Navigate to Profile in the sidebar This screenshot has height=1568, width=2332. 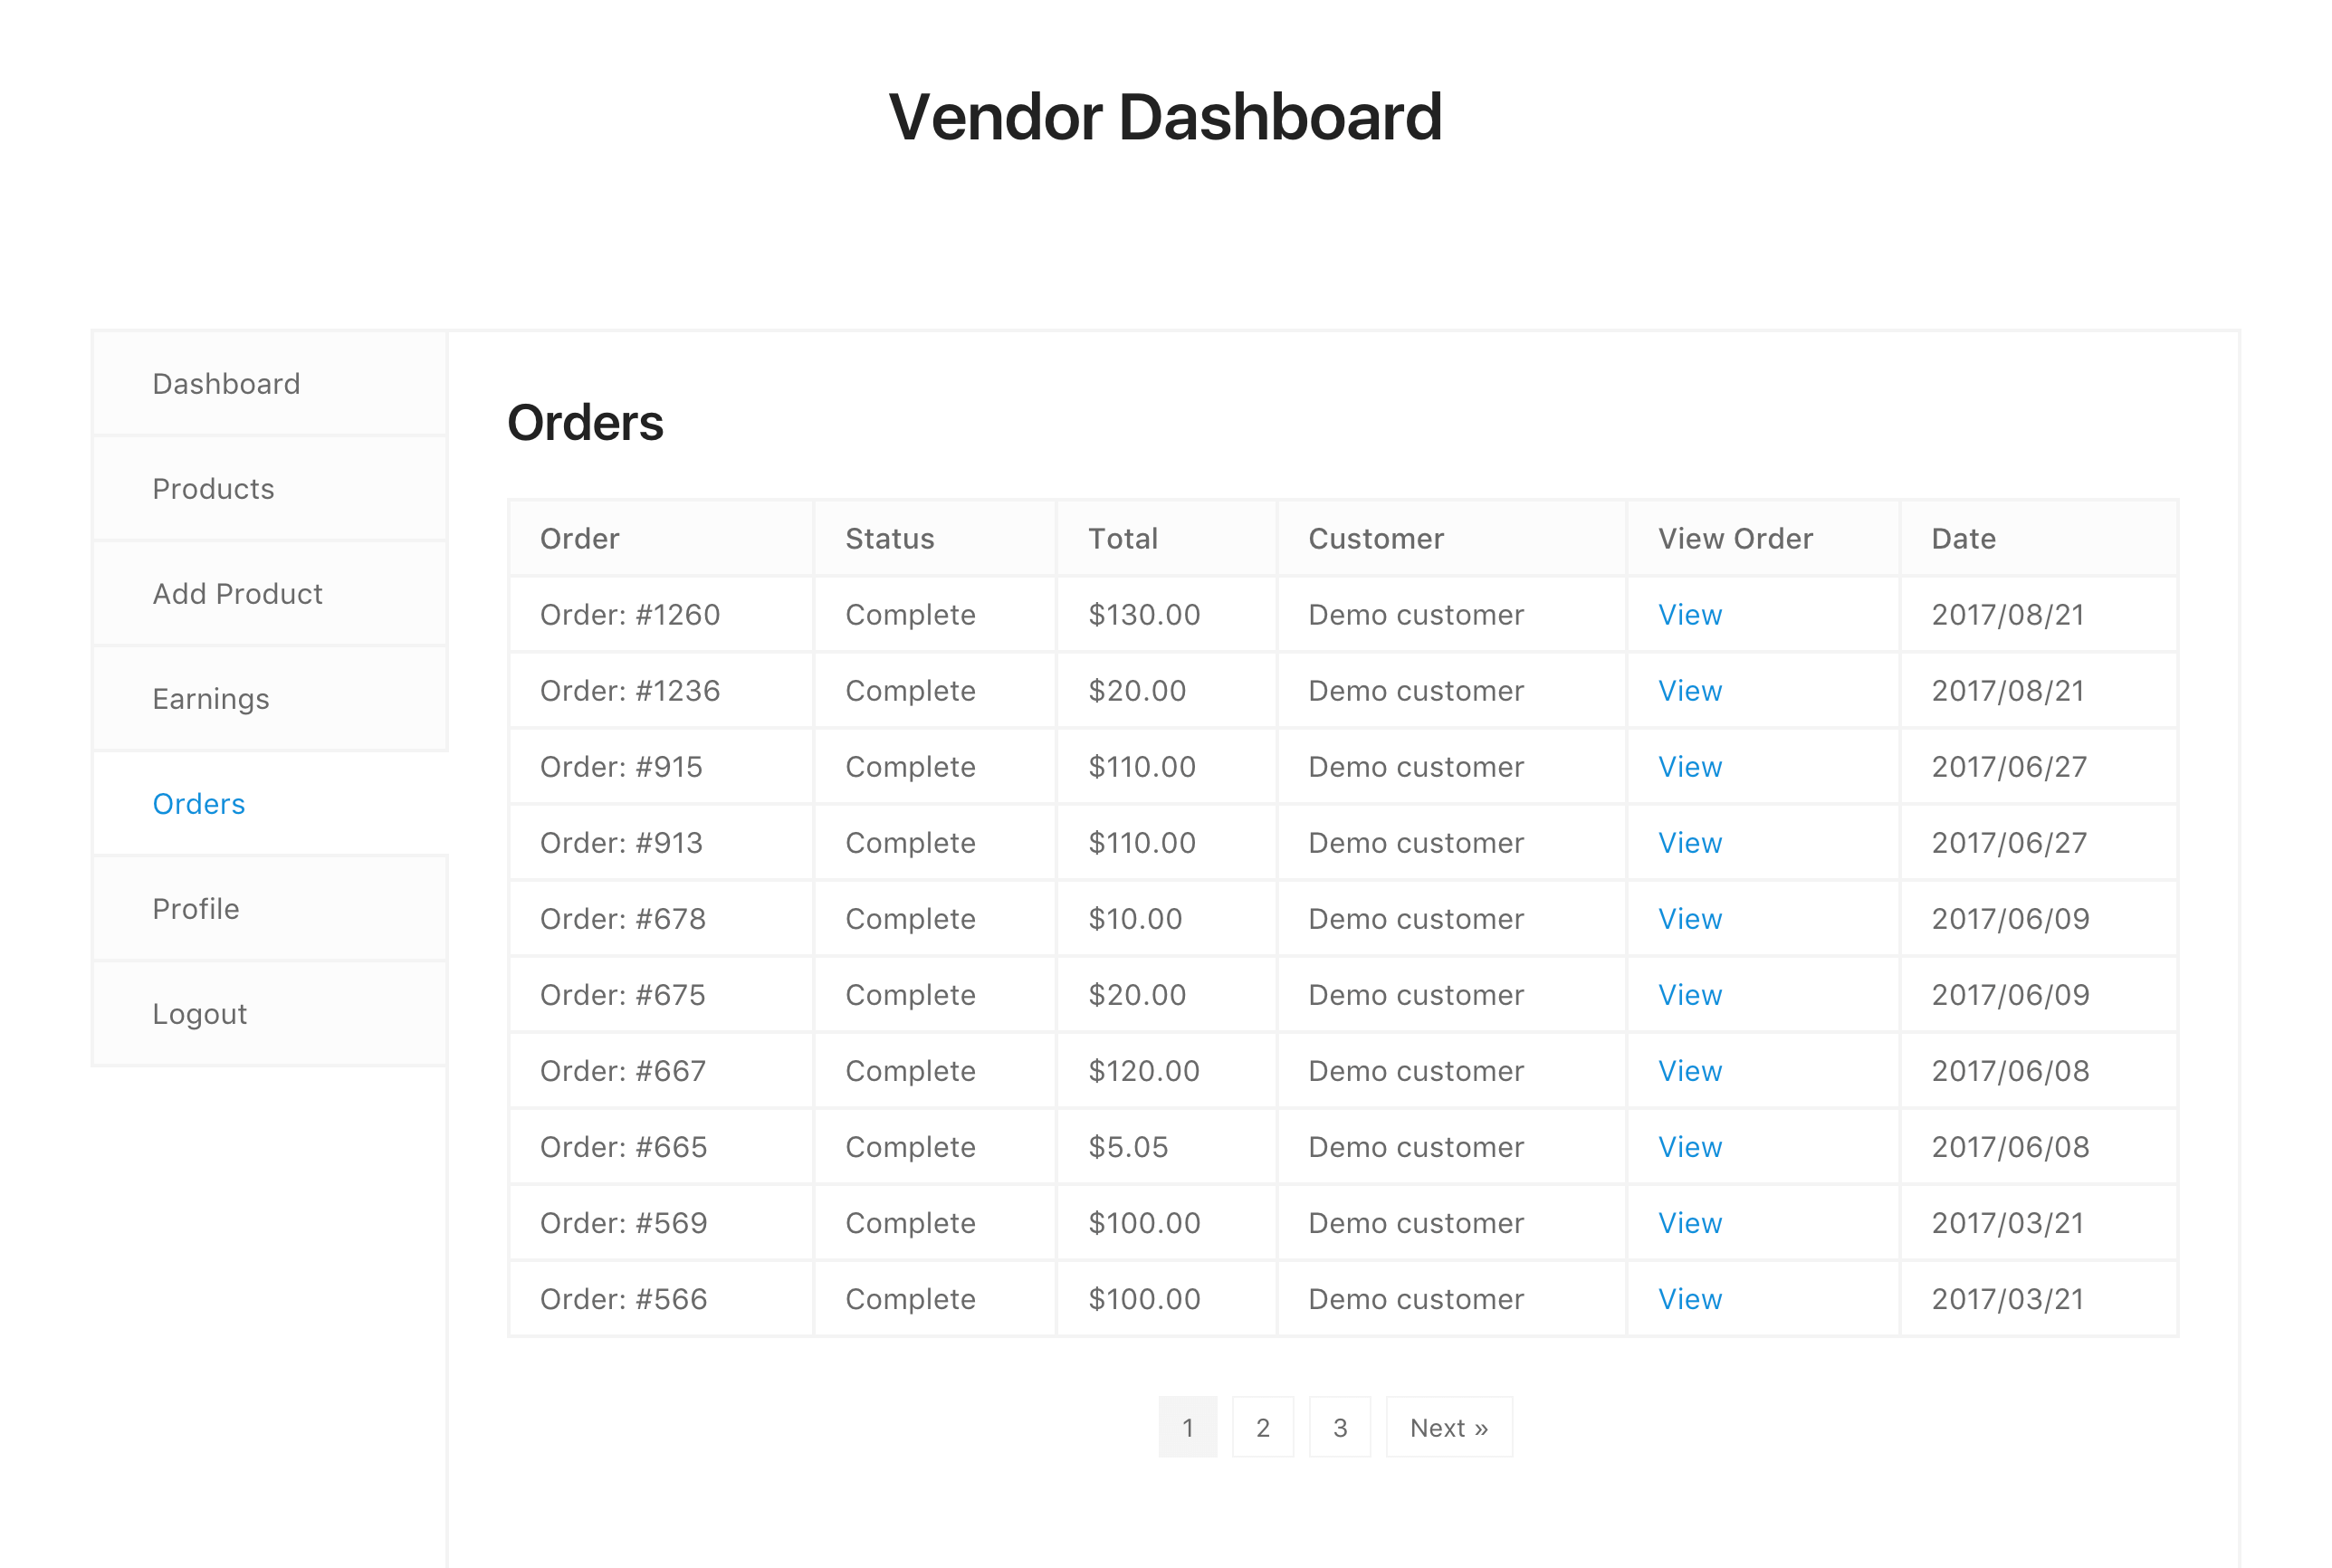[x=196, y=909]
